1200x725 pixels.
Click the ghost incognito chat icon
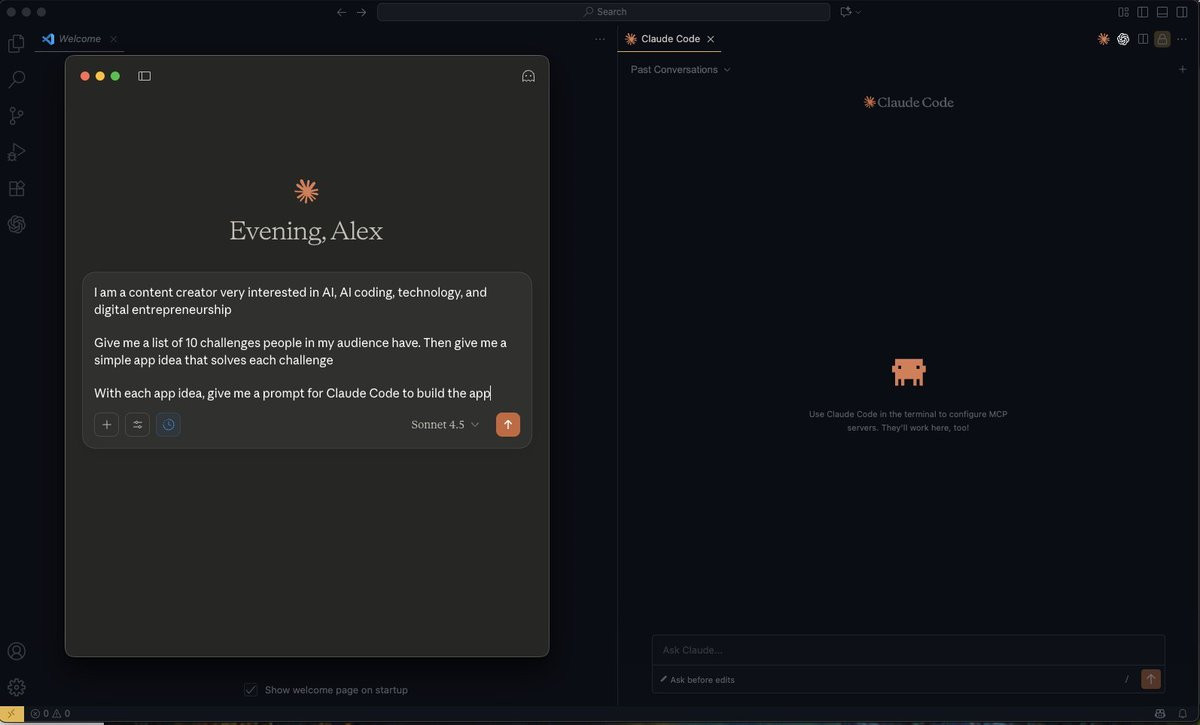(528, 76)
